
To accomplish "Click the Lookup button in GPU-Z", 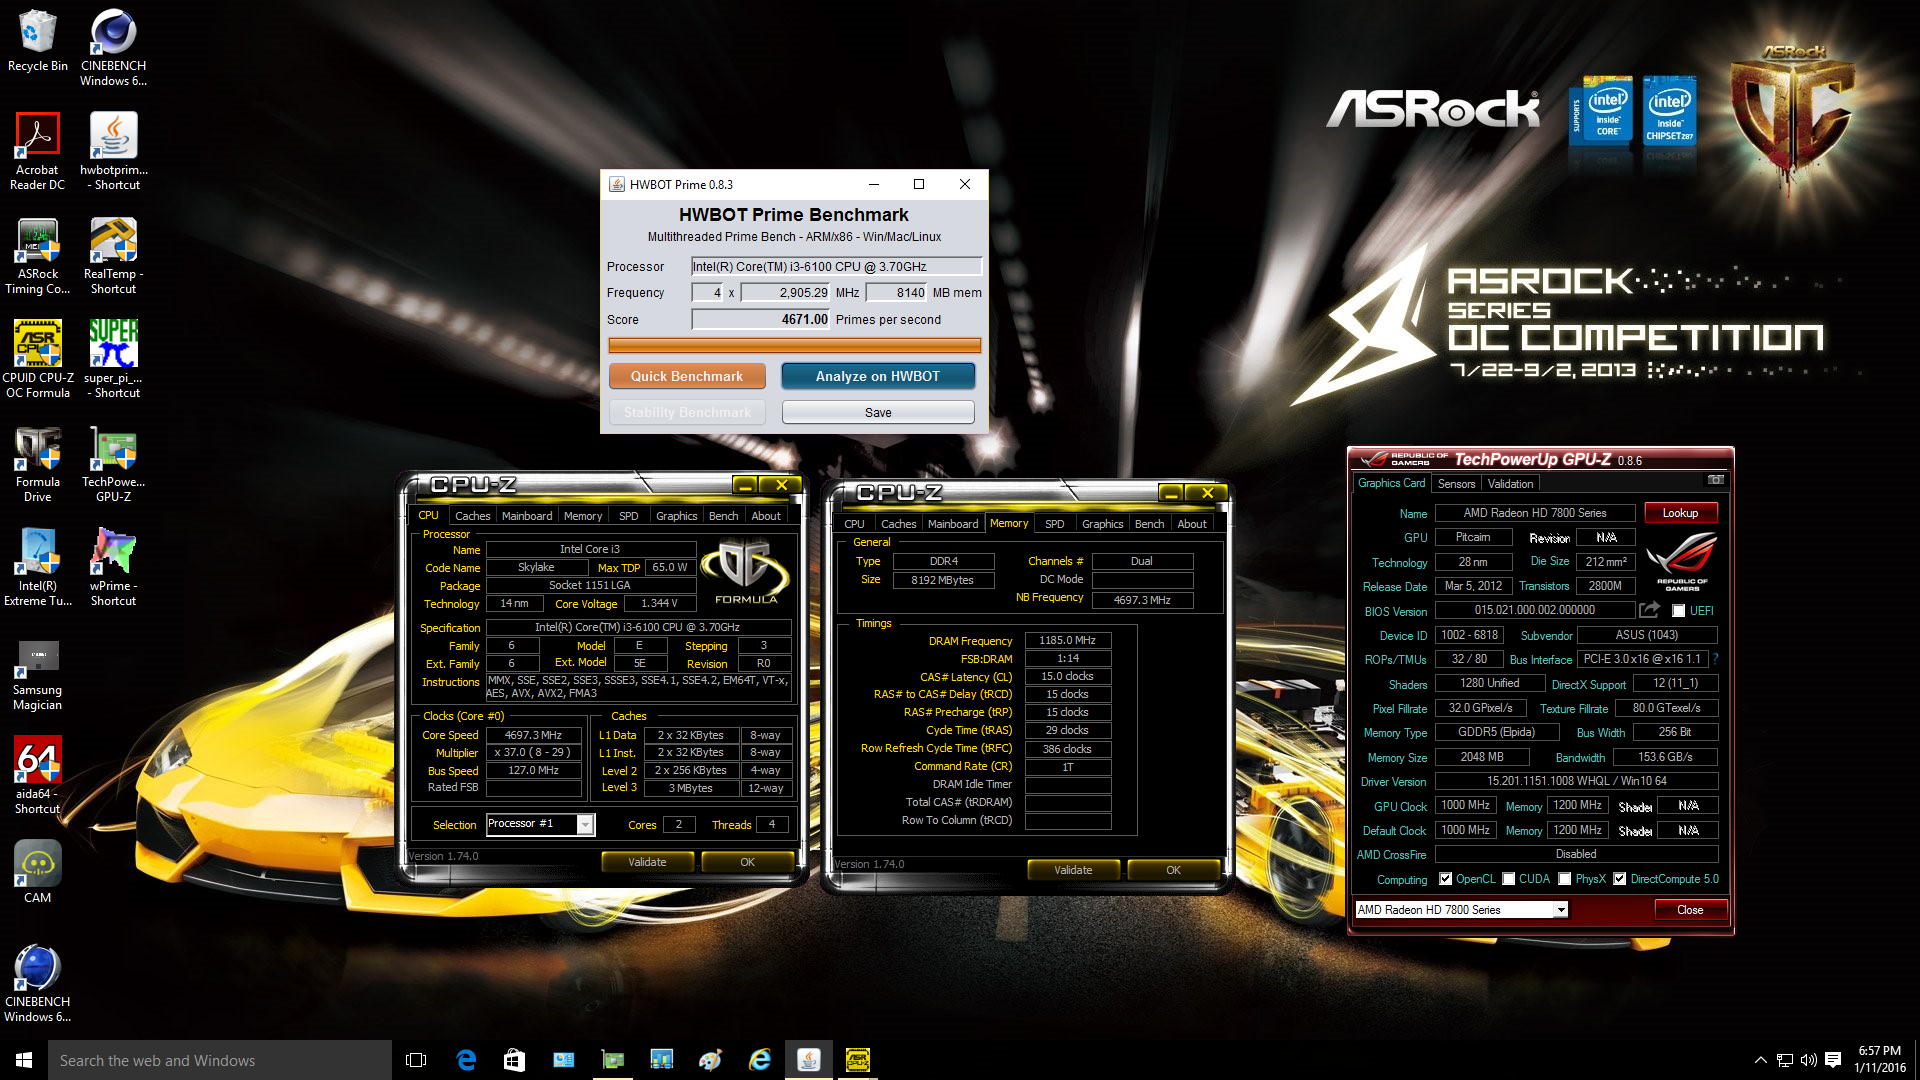I will [1680, 513].
